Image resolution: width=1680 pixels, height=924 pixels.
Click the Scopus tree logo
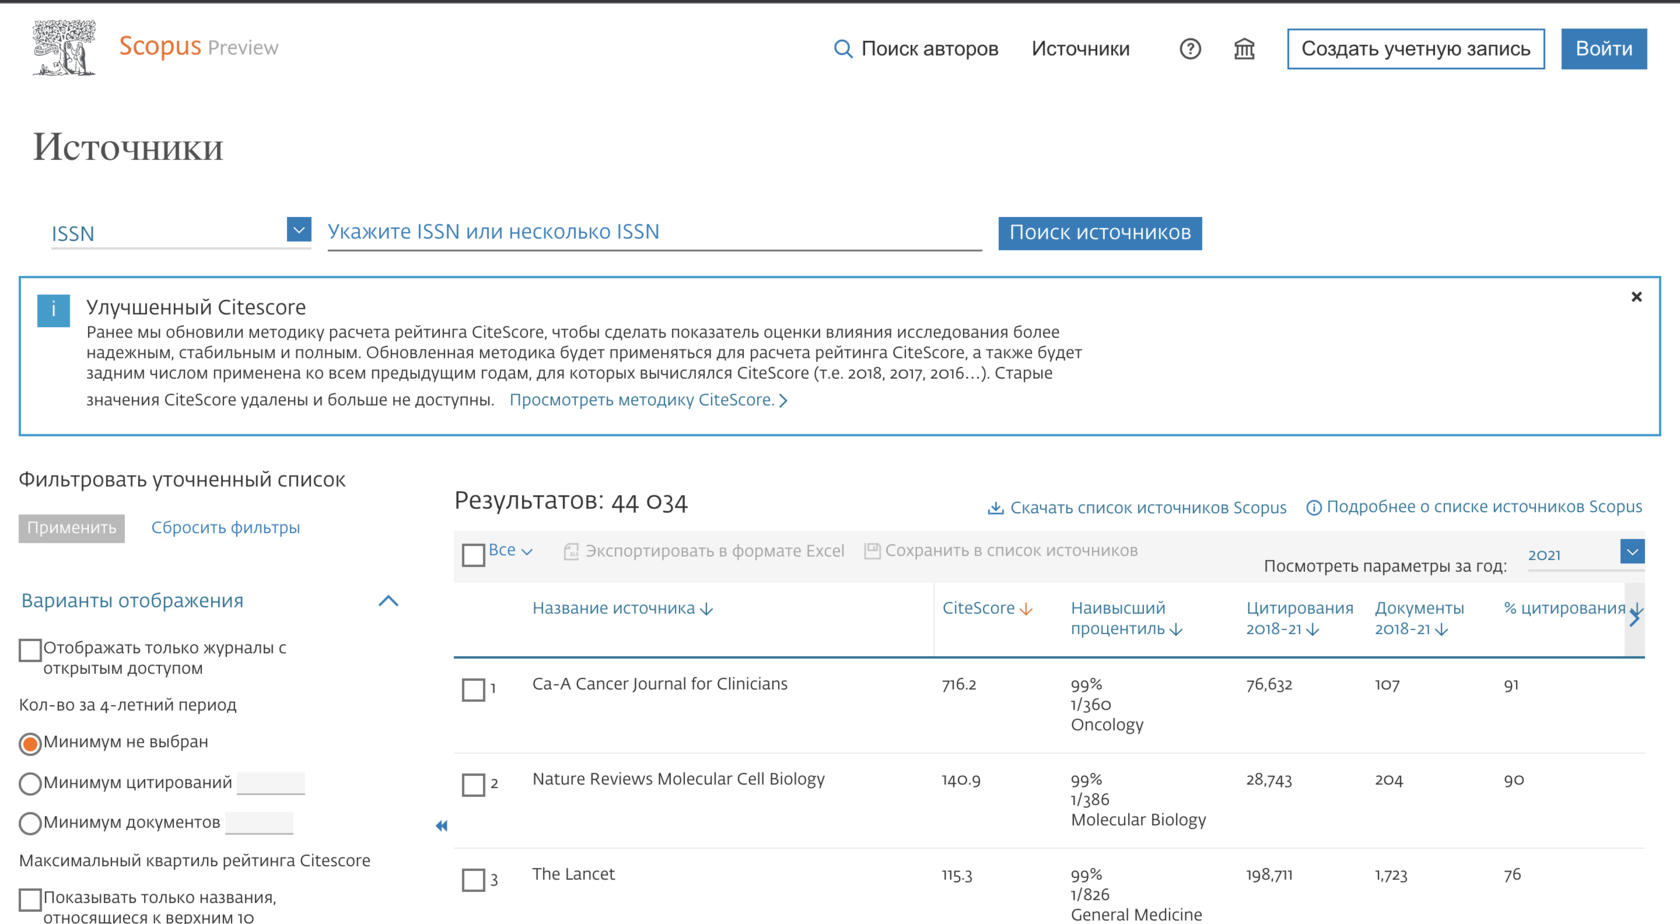(64, 48)
